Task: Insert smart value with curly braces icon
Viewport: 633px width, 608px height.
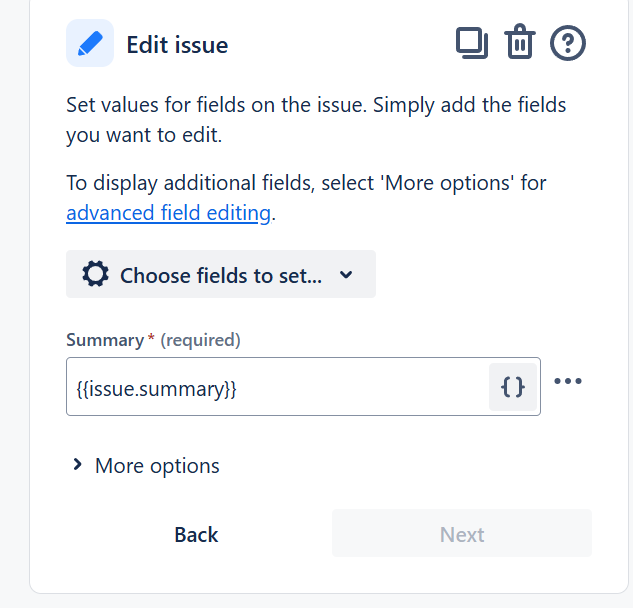Action: 513,387
